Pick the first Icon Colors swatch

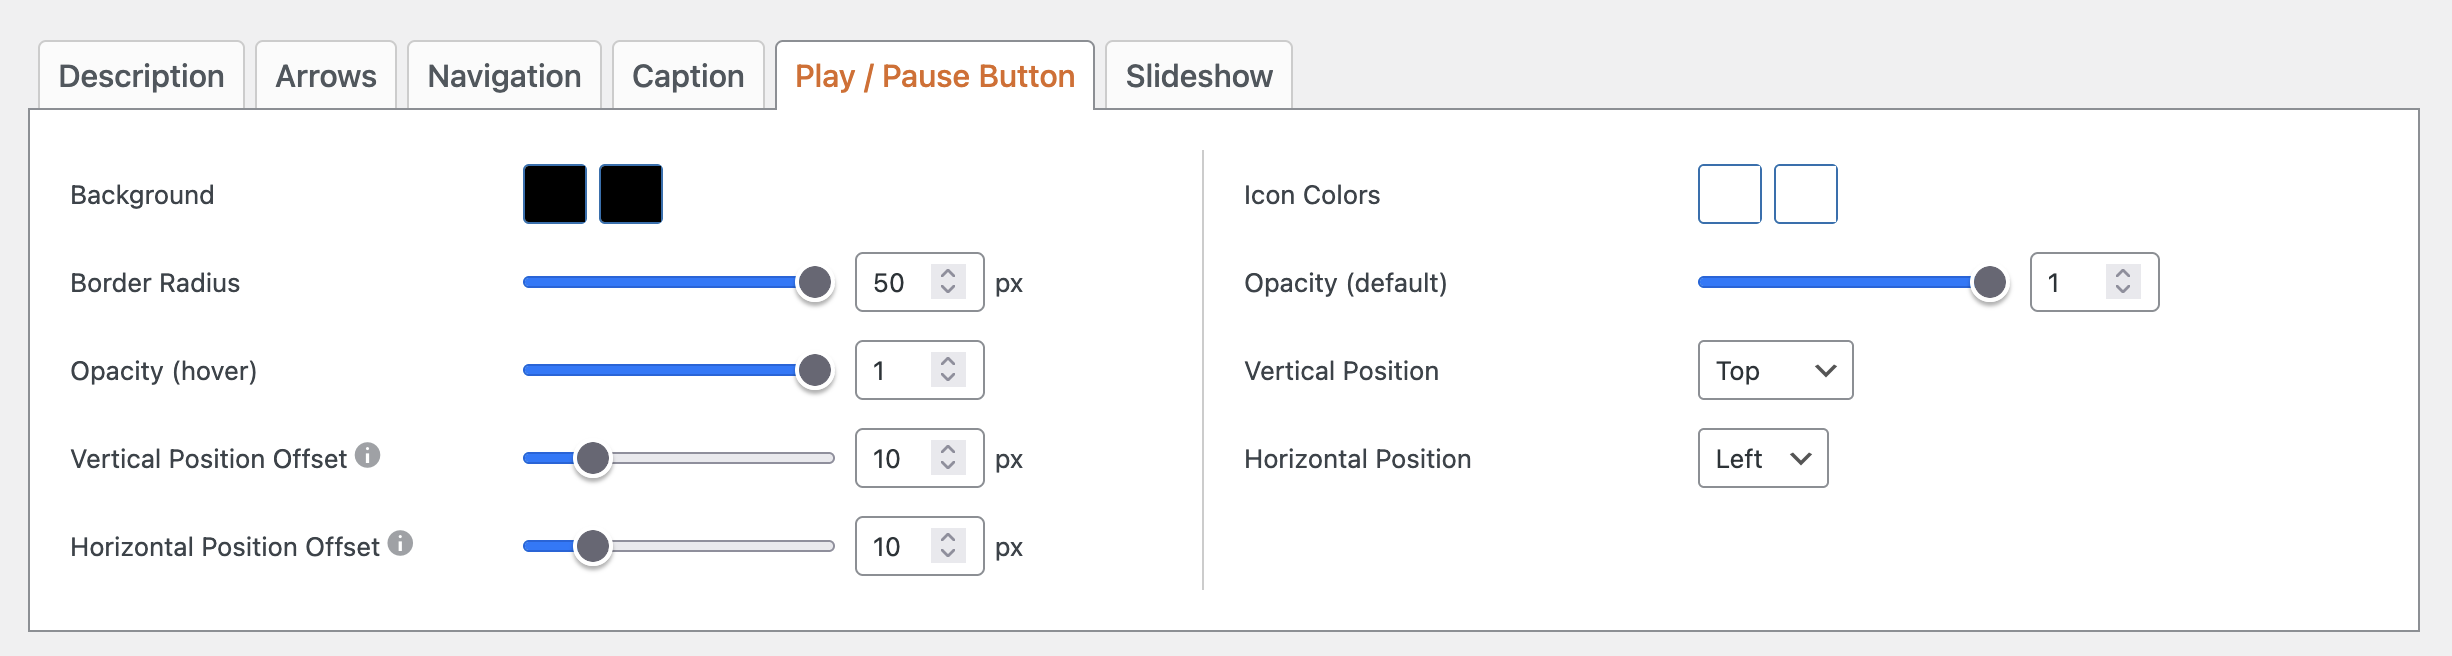coord(1729,194)
